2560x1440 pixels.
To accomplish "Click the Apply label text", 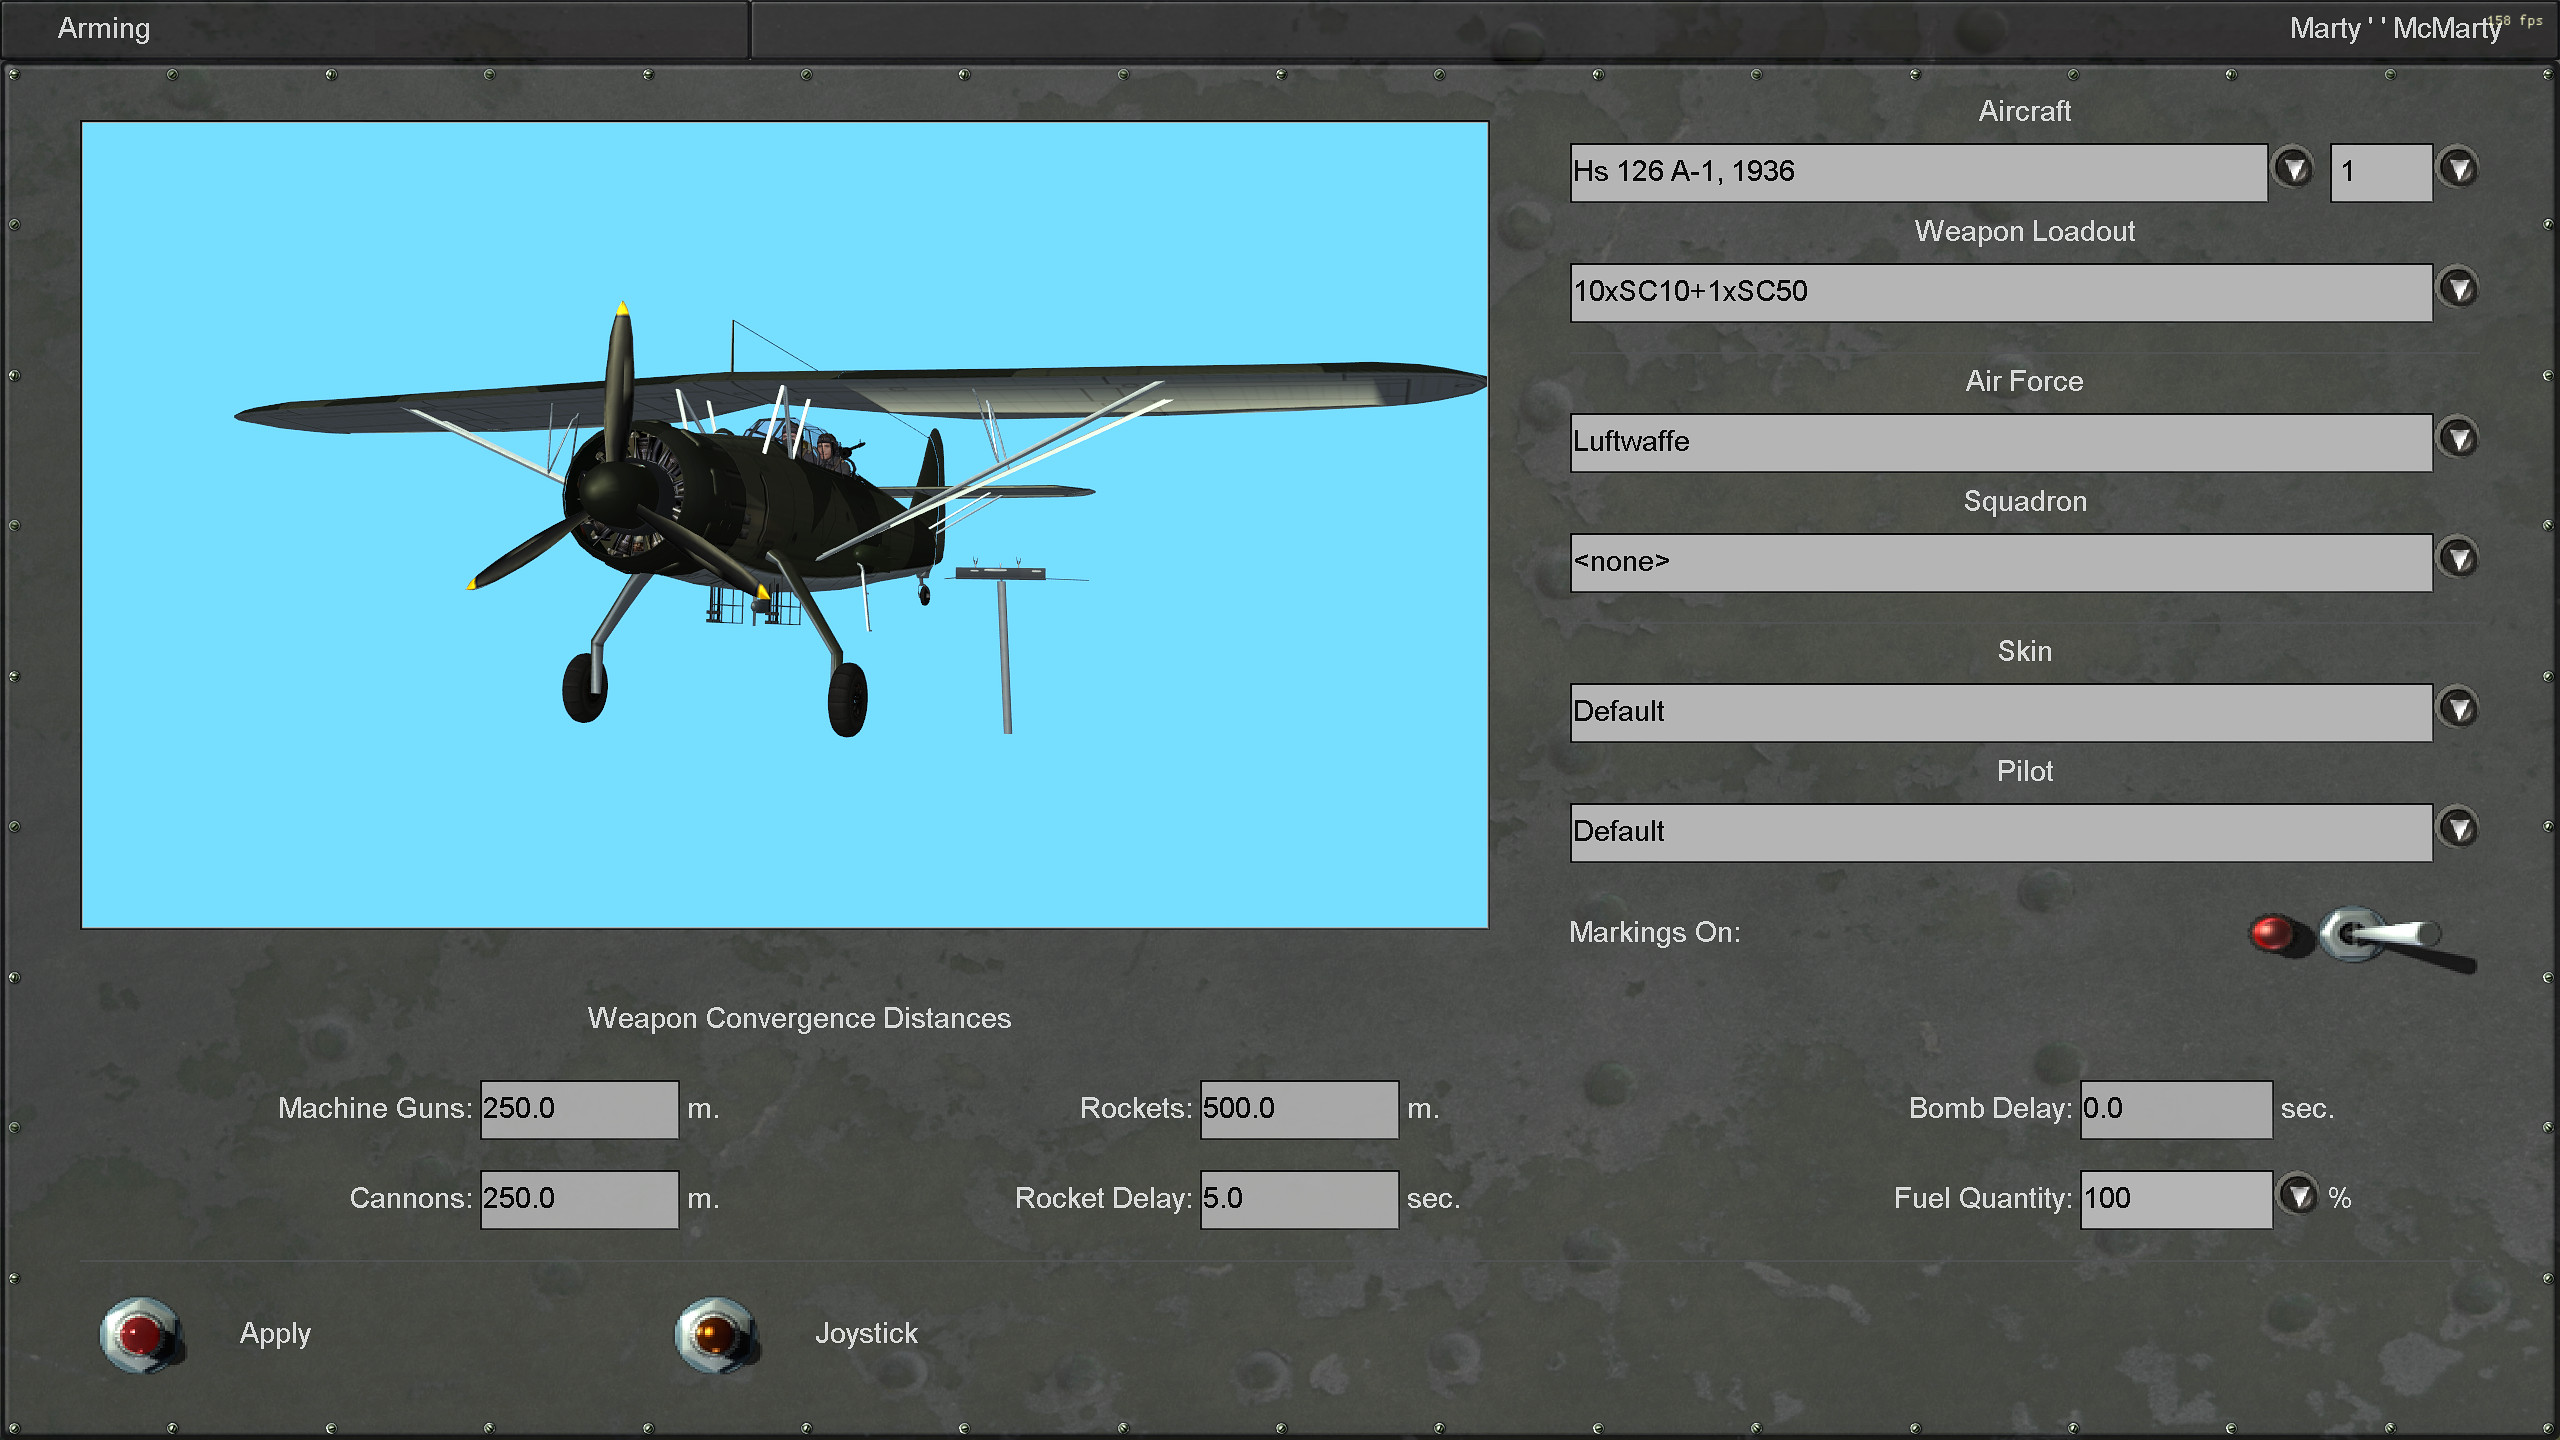I will [275, 1334].
